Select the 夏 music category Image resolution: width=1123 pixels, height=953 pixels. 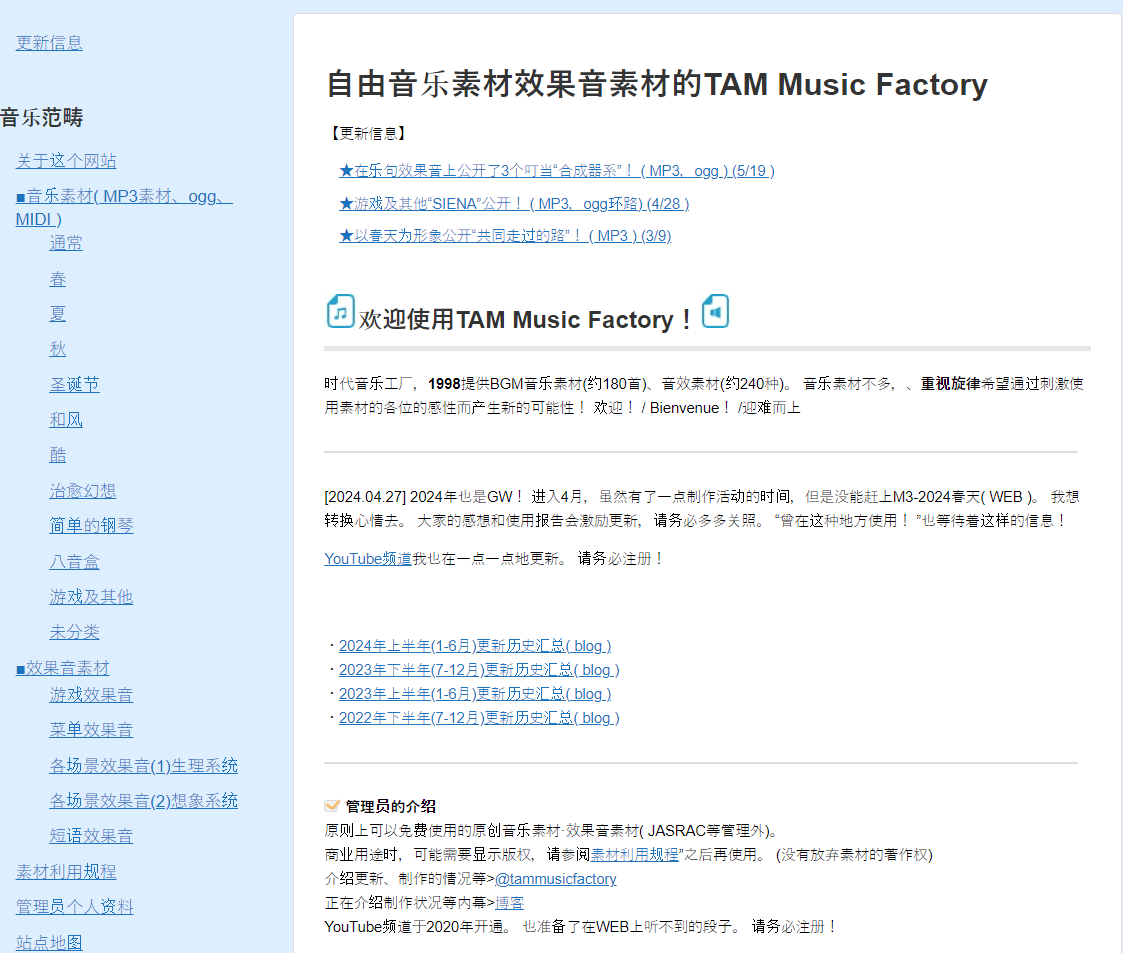coord(58,314)
